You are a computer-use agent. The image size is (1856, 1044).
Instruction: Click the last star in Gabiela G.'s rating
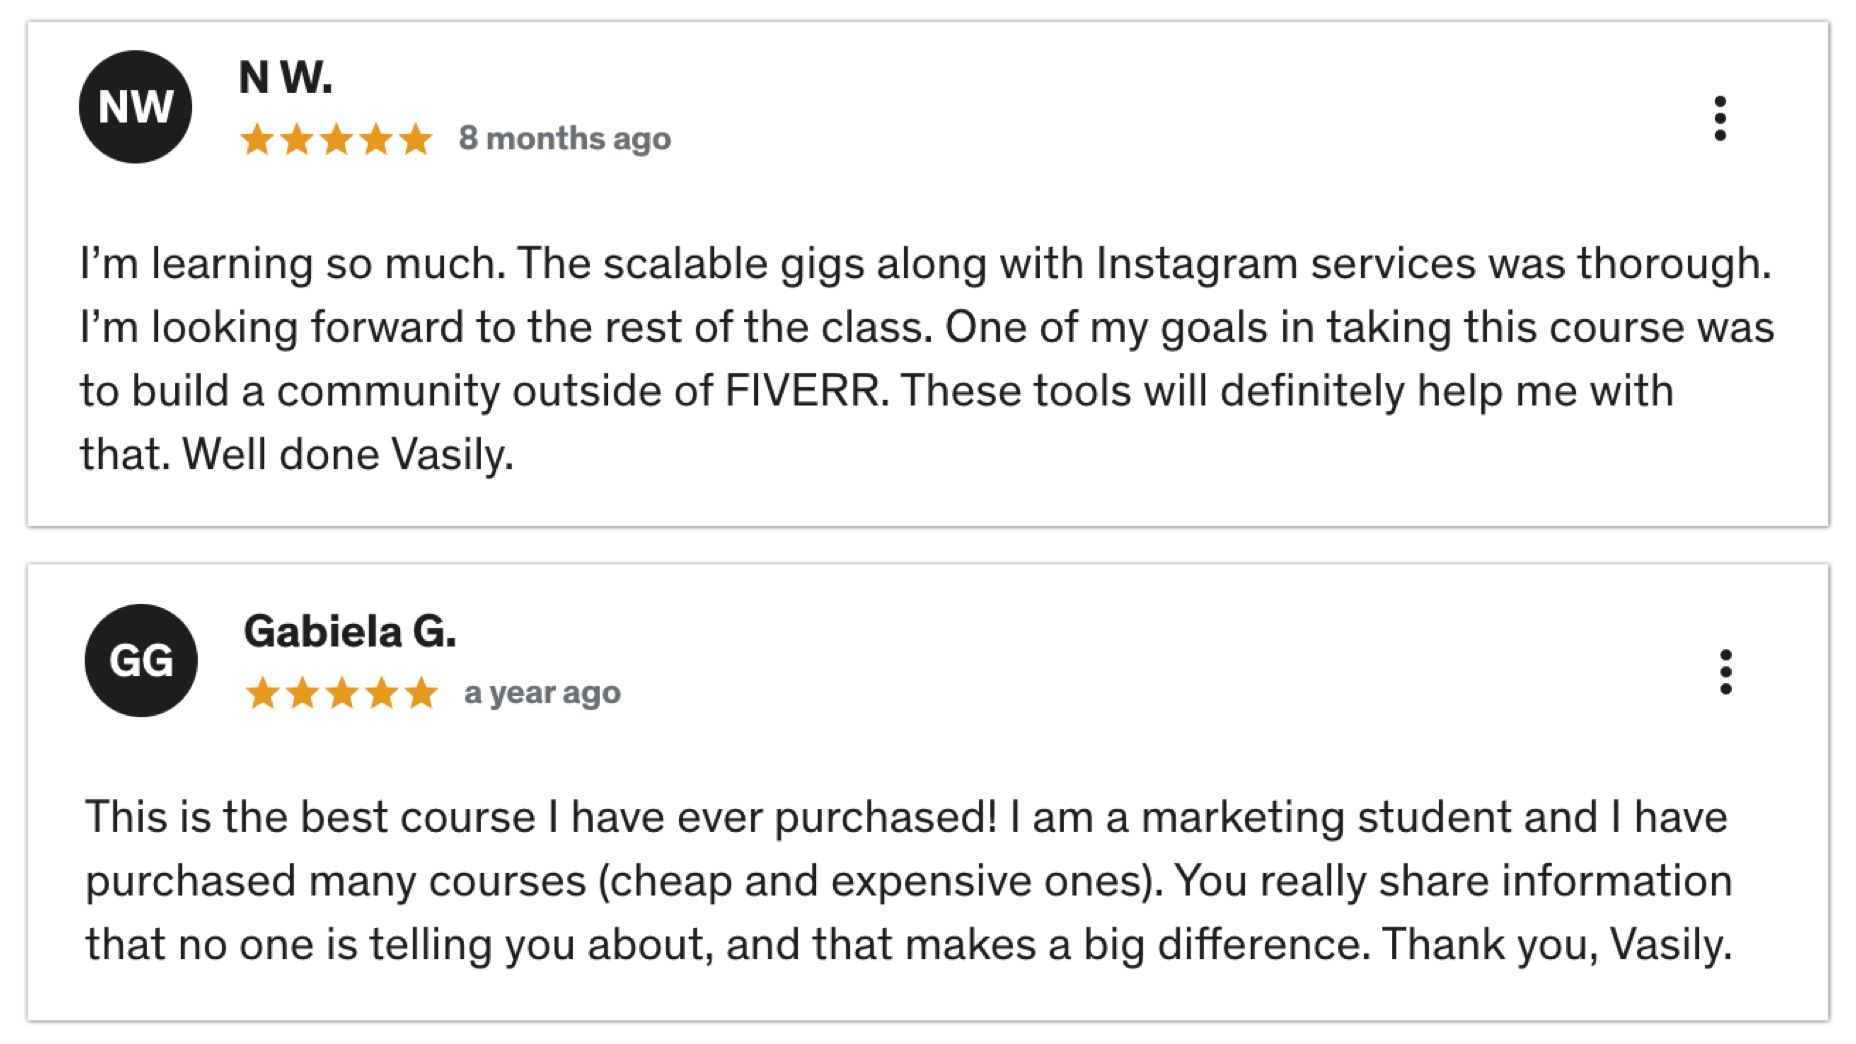click(421, 692)
